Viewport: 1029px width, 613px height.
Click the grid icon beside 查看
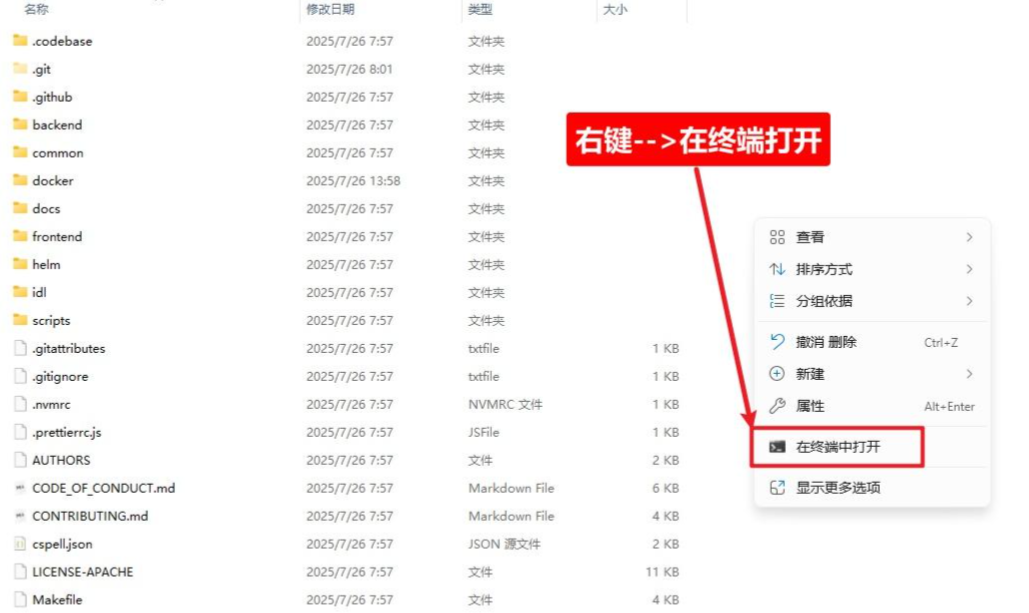(x=777, y=237)
